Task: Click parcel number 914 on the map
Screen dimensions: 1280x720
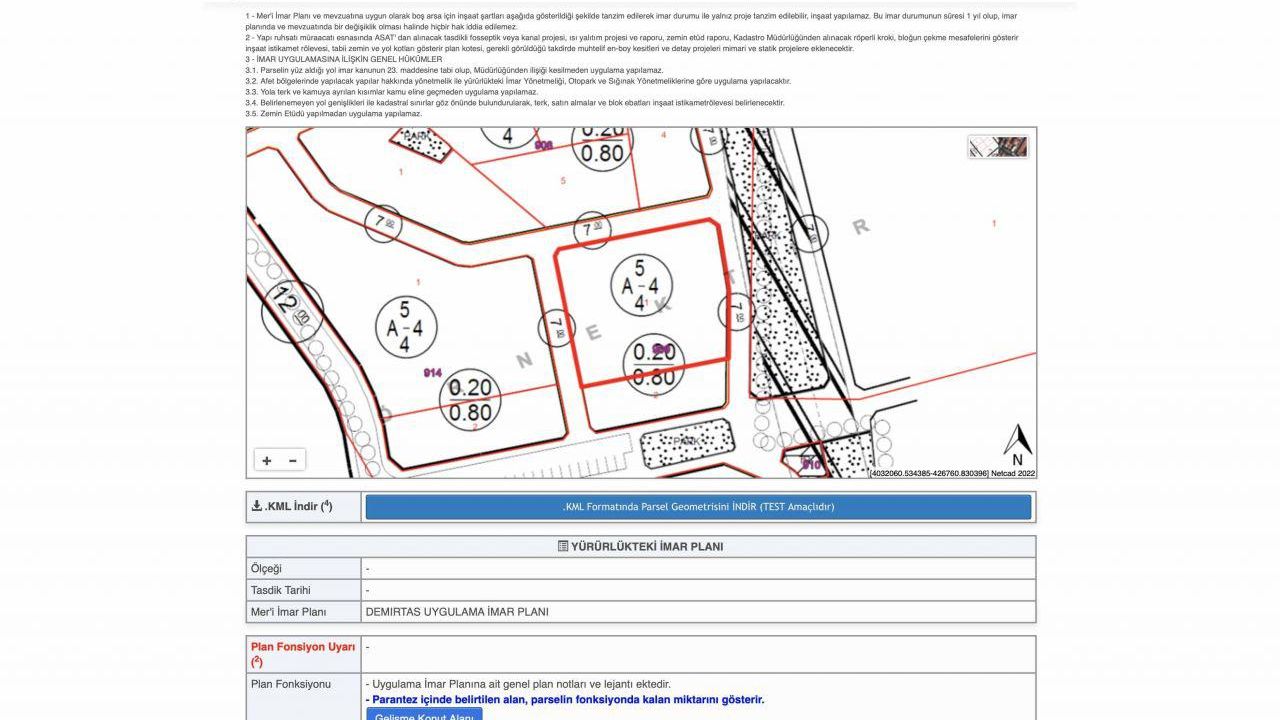Action: (432, 373)
